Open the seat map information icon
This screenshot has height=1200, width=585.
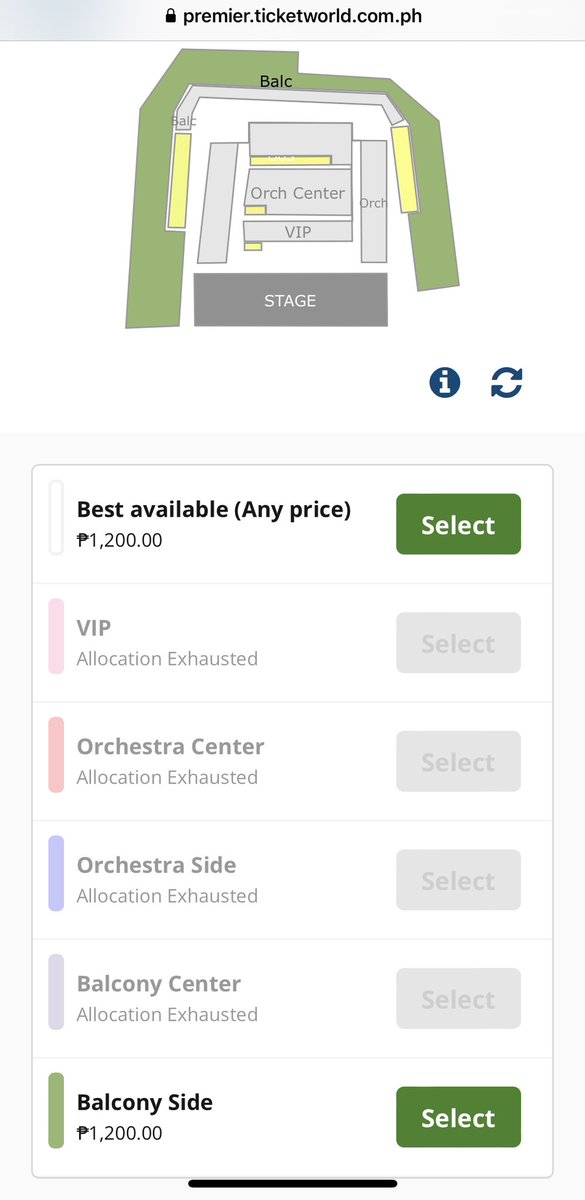445,382
